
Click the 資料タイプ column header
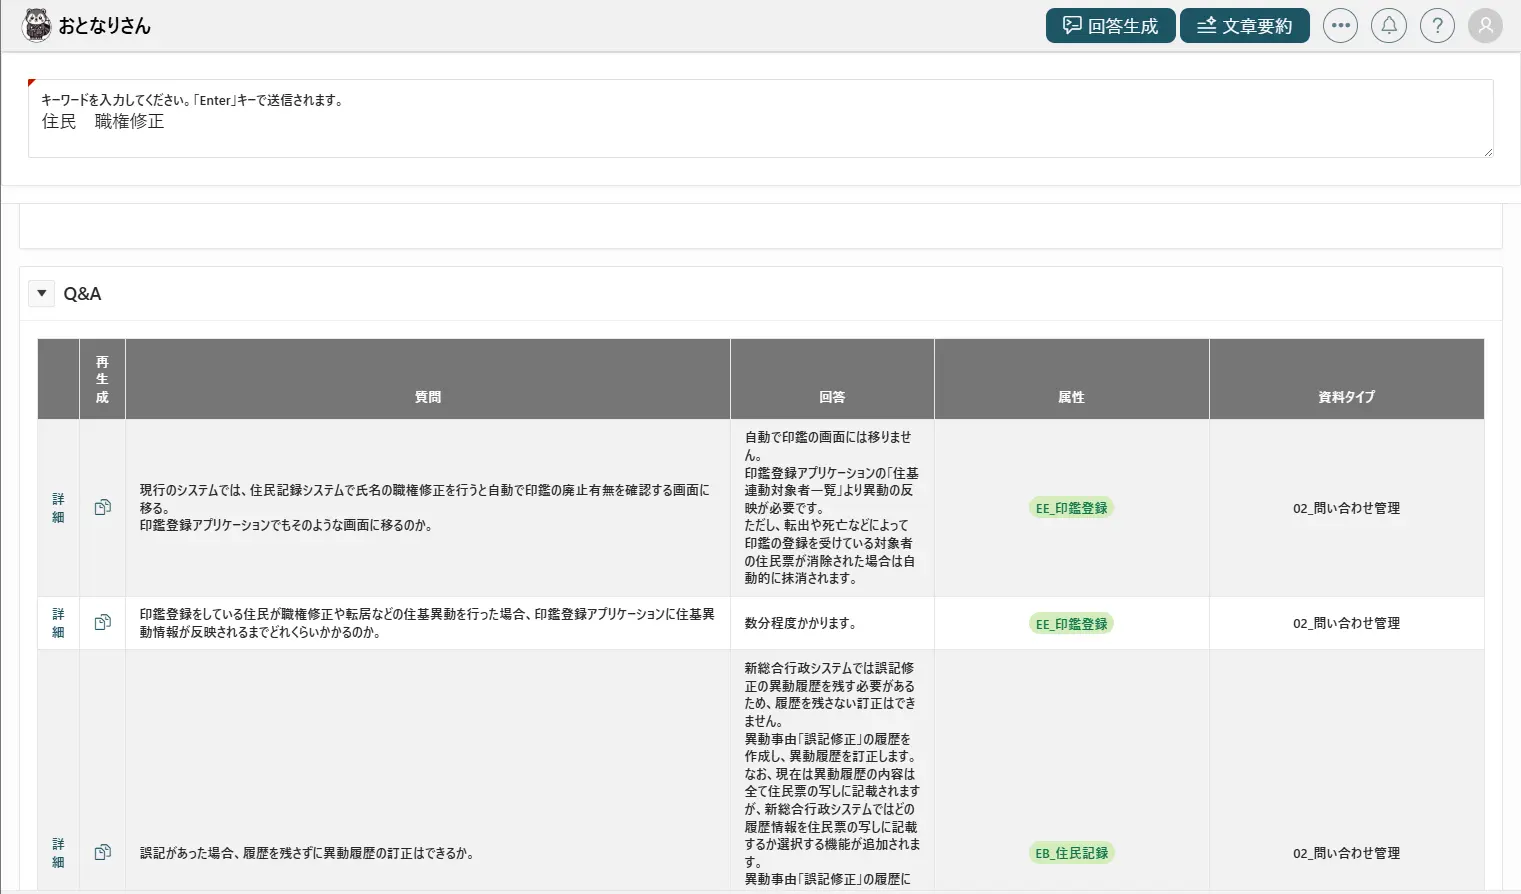point(1346,397)
